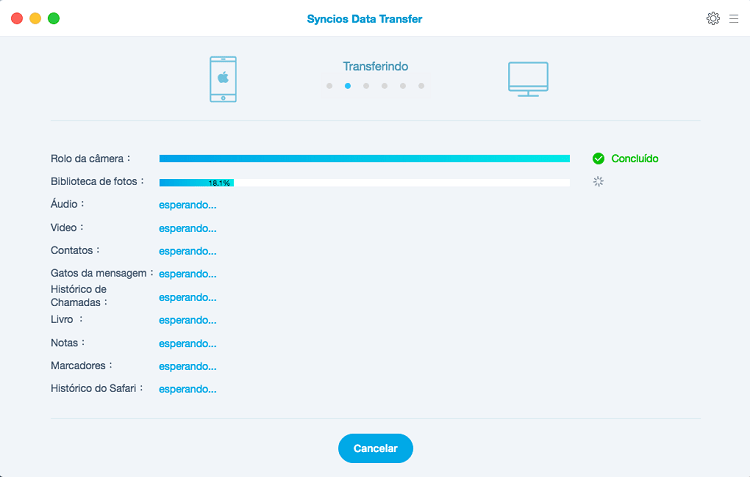
Task: Click the source iPhone device icon
Action: coord(223,78)
